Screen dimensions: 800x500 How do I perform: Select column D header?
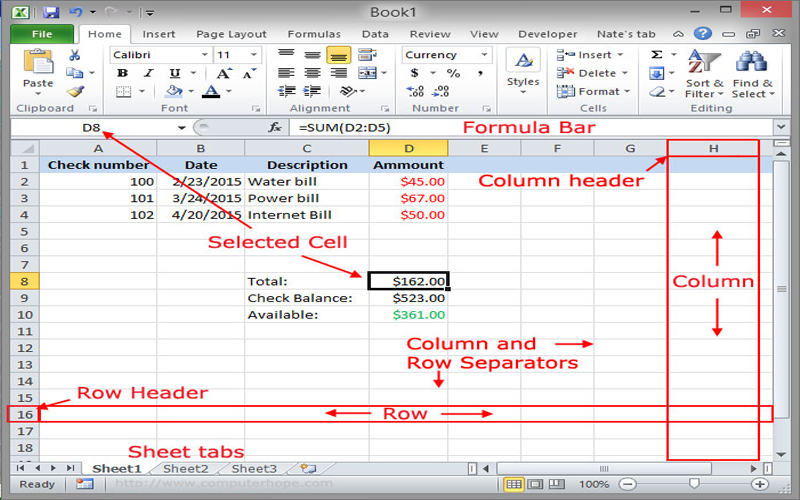(x=409, y=148)
